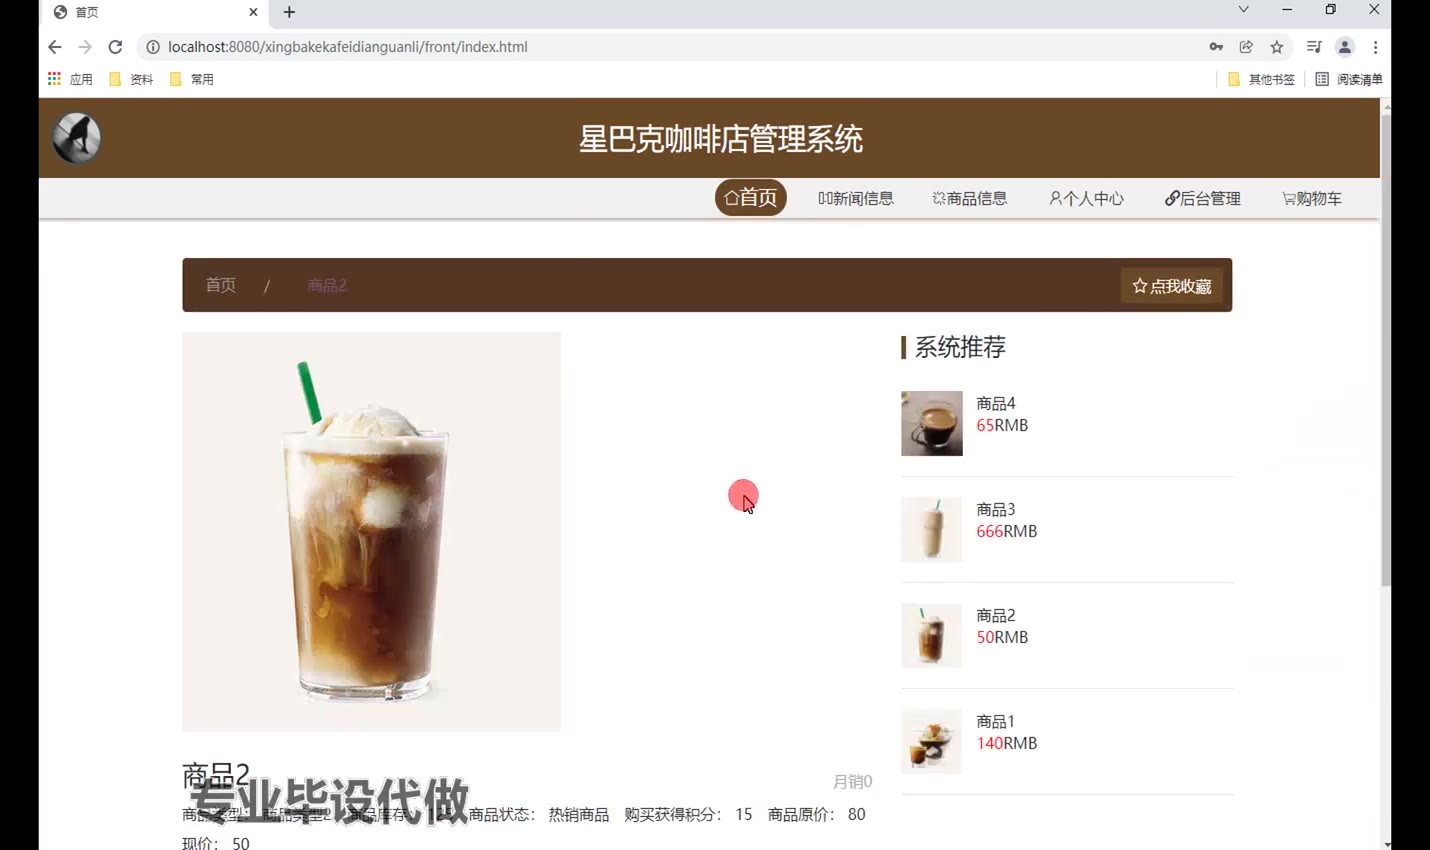Click the 系统推荐 heading
The width and height of the screenshot is (1430, 850).
pos(960,347)
